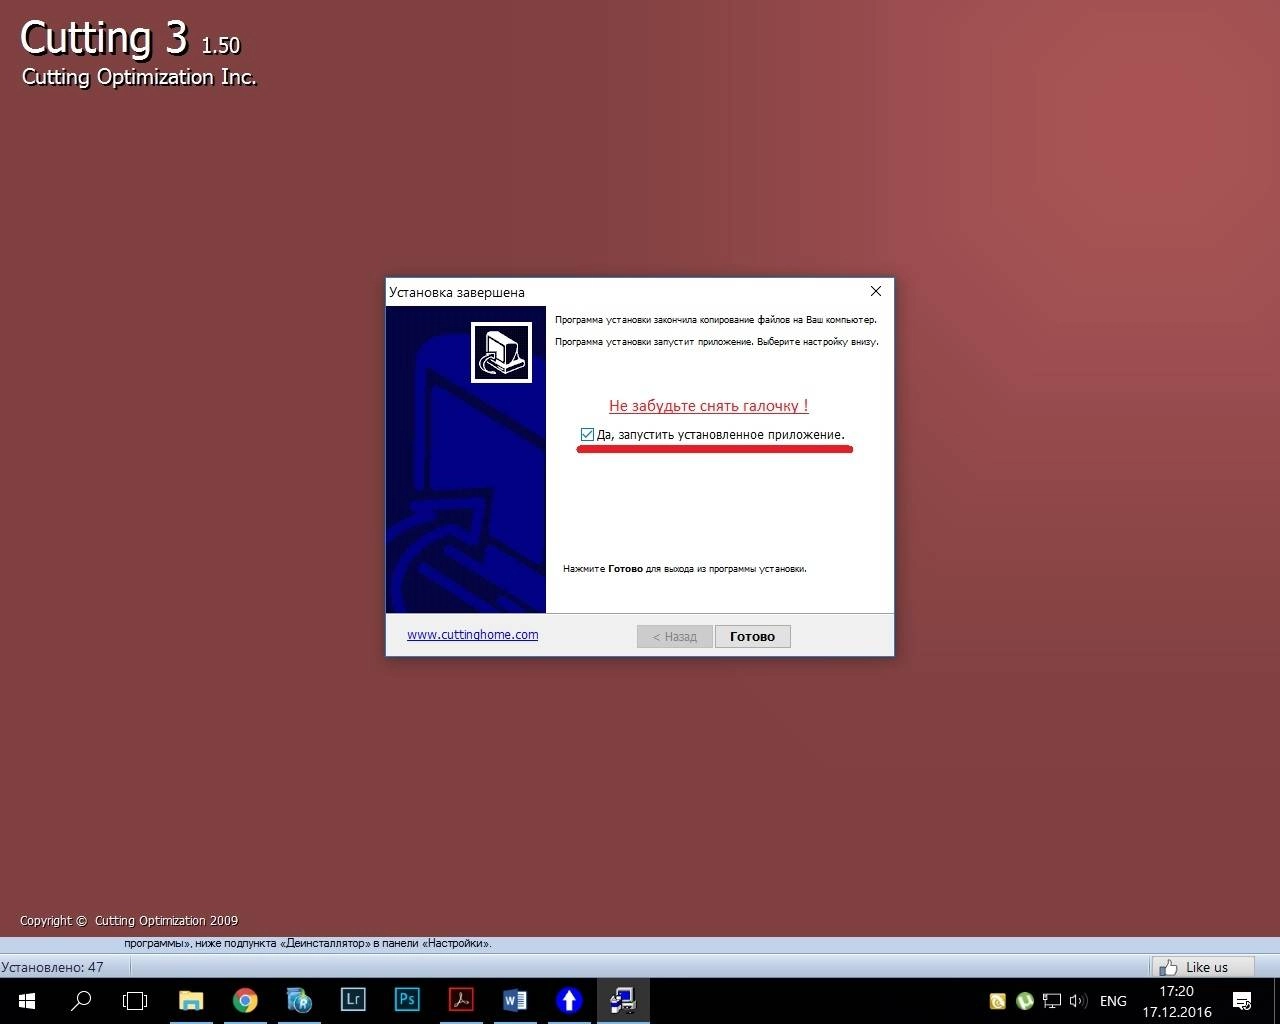Image resolution: width=1280 pixels, height=1024 pixels.
Task: Click the green uTorrent tray icon
Action: pos(1025,1000)
